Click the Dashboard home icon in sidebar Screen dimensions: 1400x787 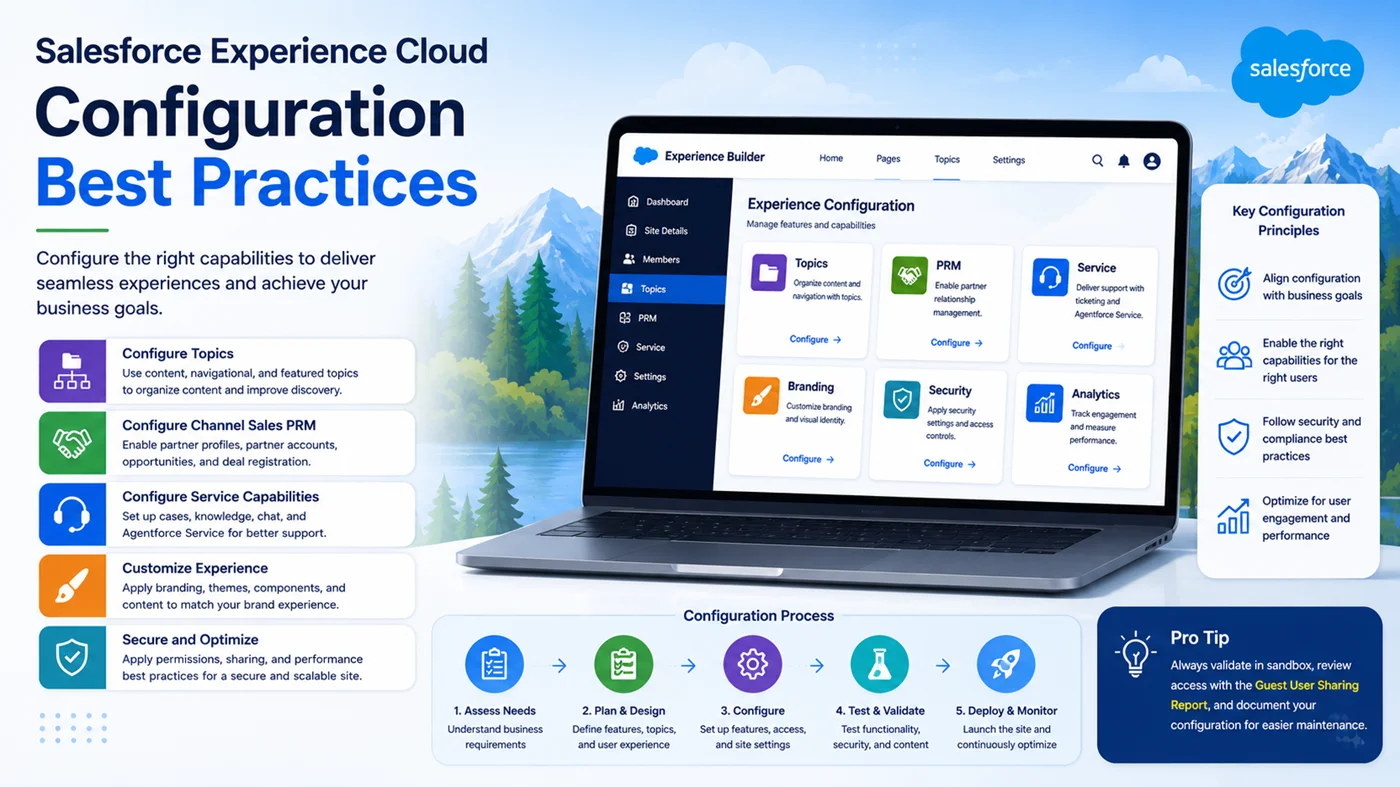point(632,202)
